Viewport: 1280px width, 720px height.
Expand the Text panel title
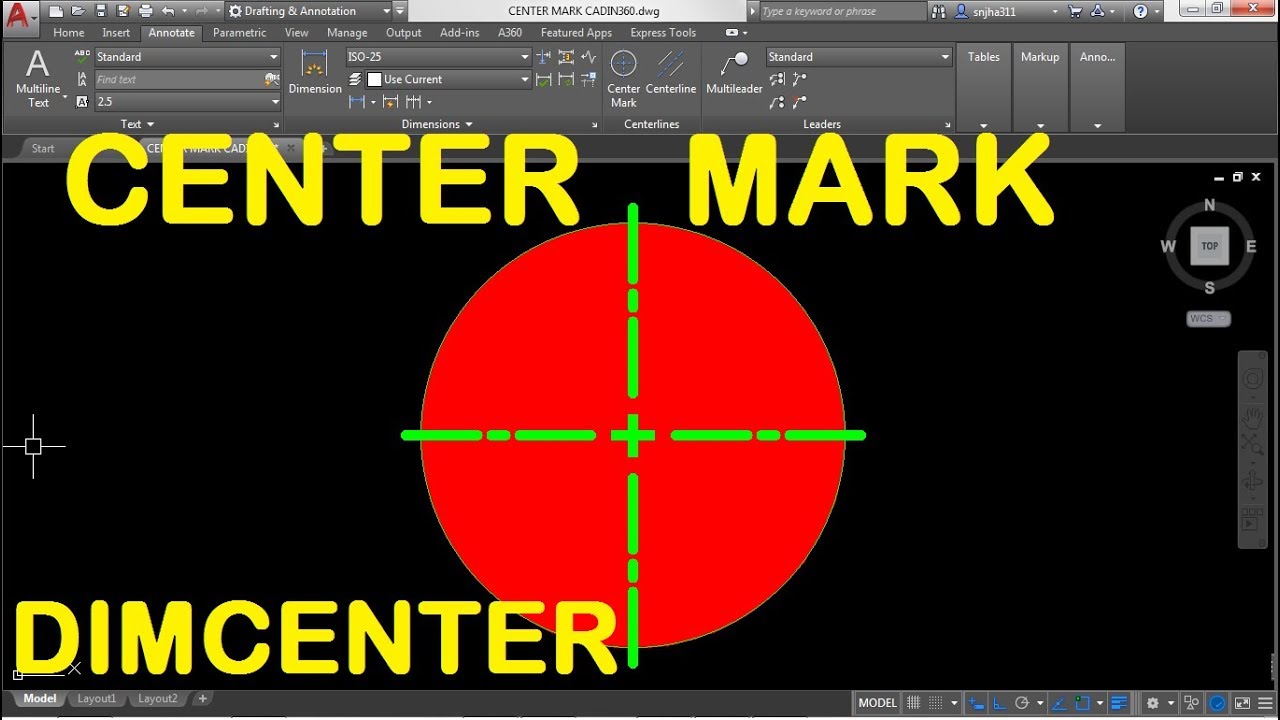(x=137, y=124)
